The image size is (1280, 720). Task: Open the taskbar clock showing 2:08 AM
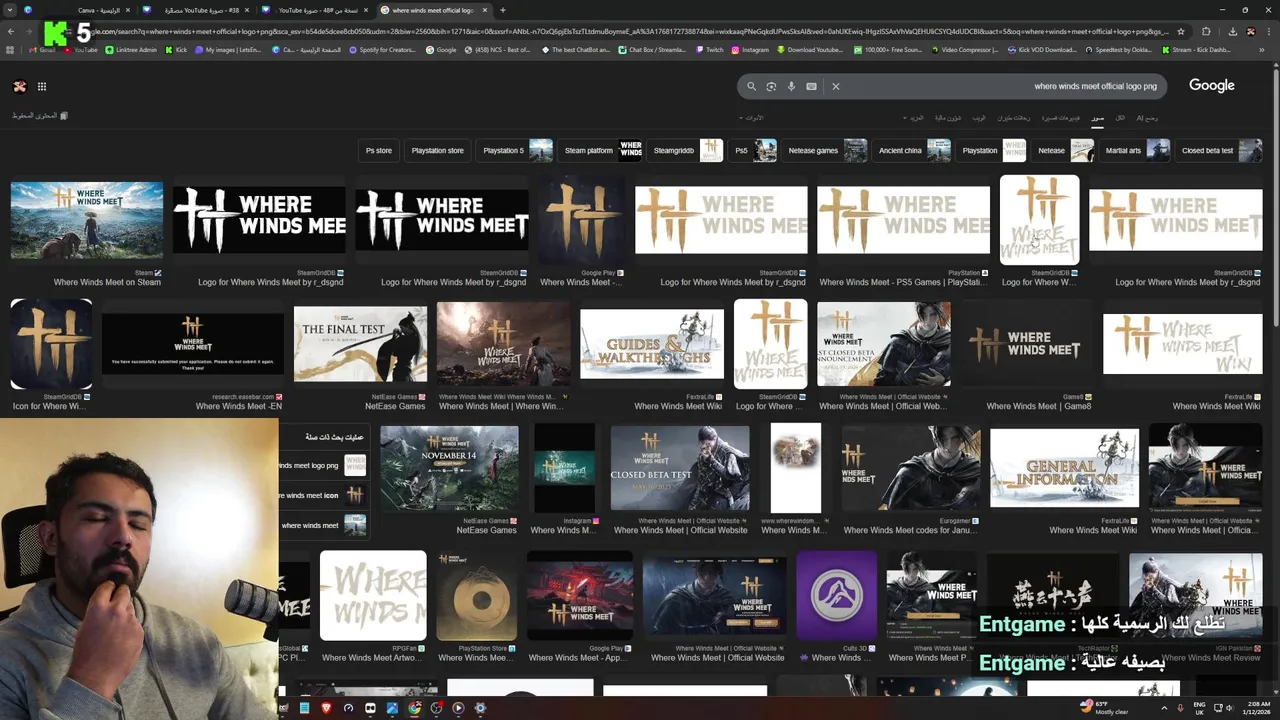click(1256, 708)
